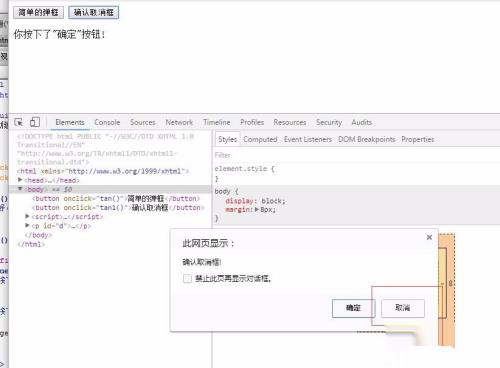Open the Event Listeners tab
This screenshot has height=368, width=500.
(308, 139)
